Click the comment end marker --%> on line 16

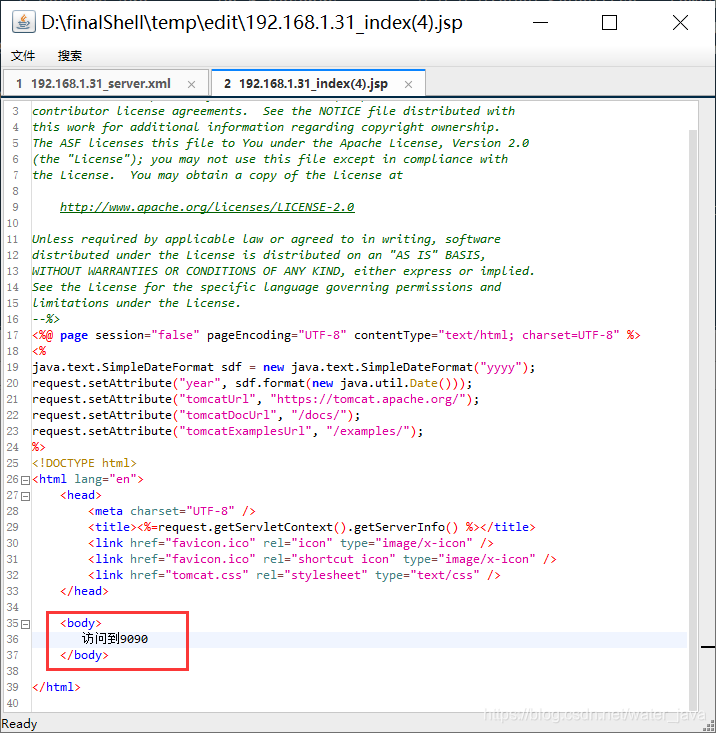[46, 319]
